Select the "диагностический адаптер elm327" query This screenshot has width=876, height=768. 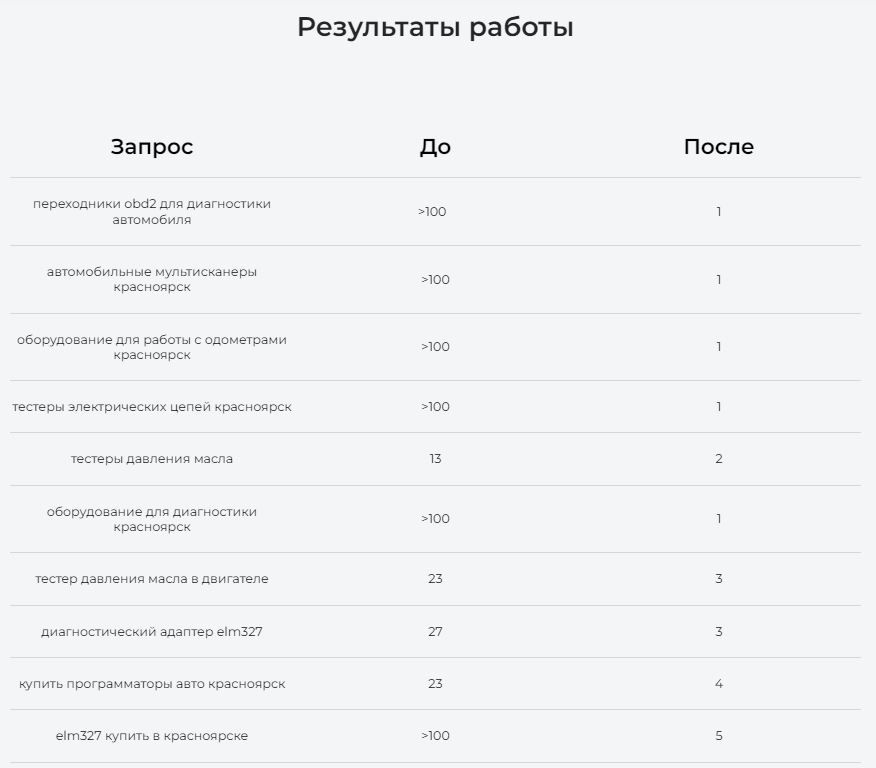coord(152,632)
